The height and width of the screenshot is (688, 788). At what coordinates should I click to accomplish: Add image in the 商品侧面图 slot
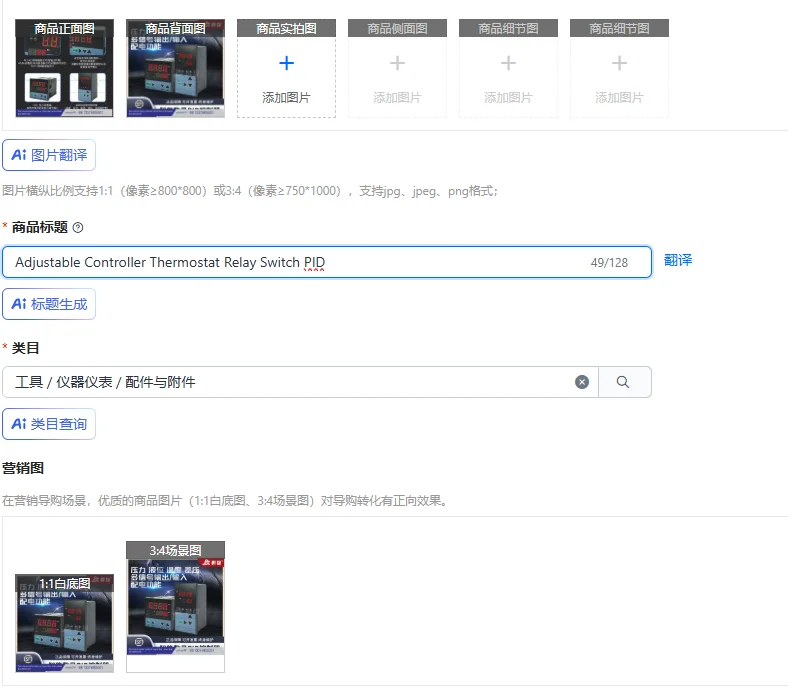tap(397, 68)
